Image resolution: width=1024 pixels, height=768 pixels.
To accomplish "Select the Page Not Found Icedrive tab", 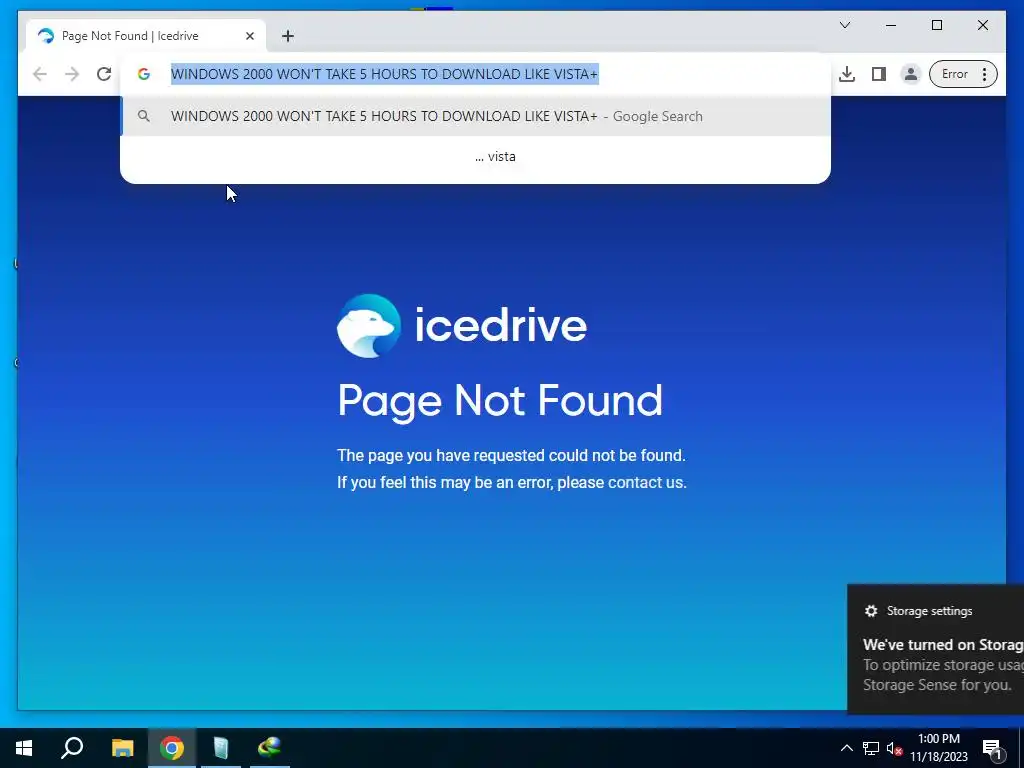I will (146, 36).
